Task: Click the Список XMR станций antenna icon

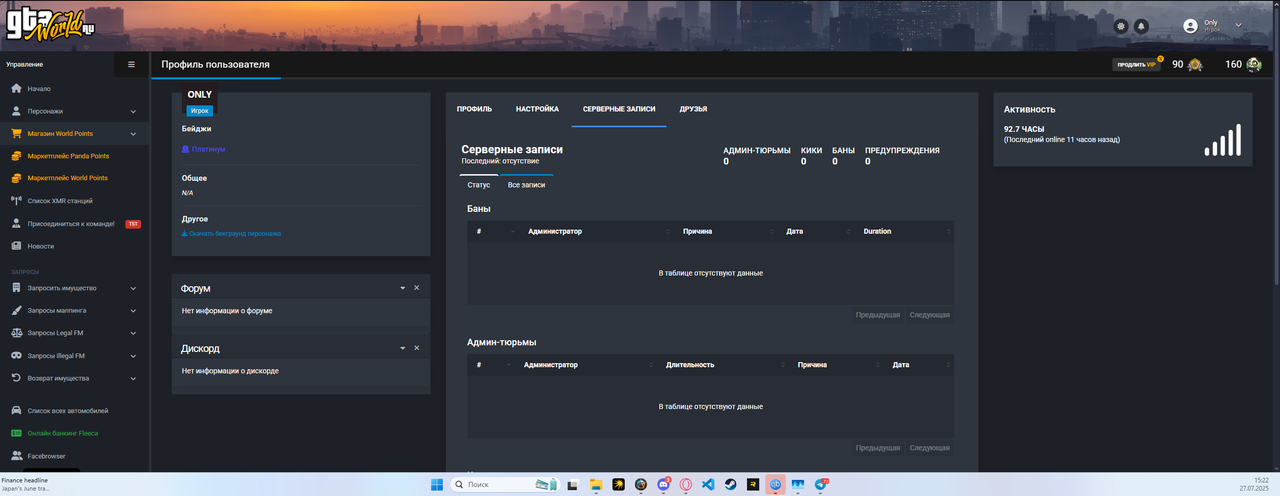Action: (16, 201)
